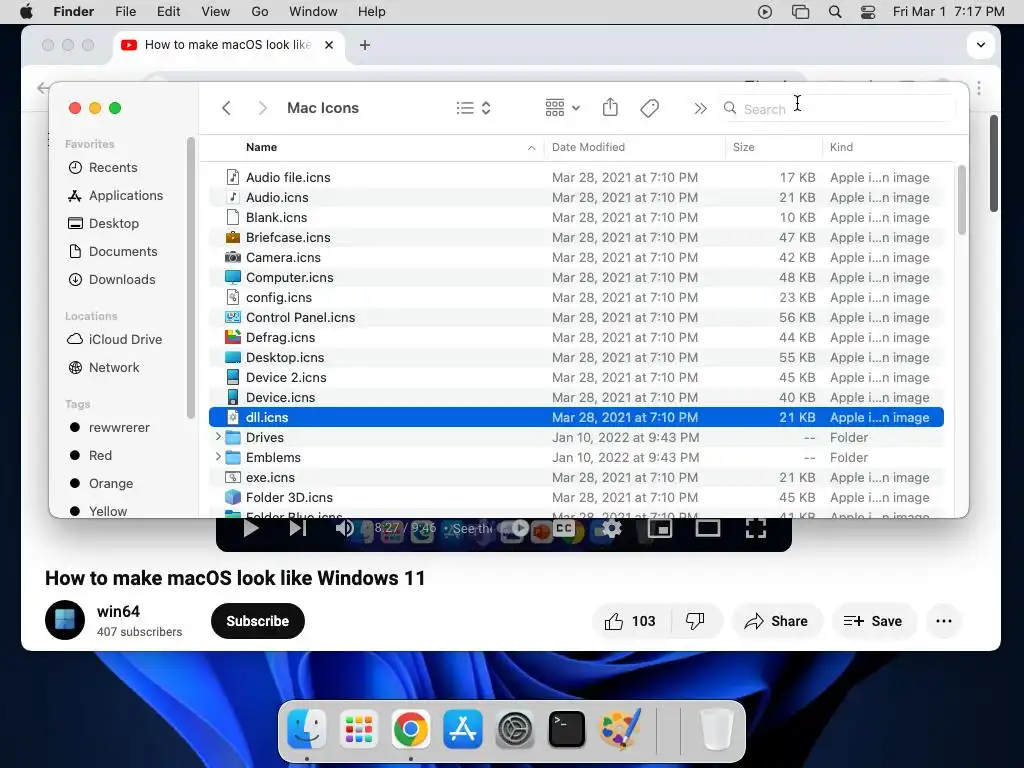Go forward in Finder window
Viewport: 1024px width, 768px height.
tap(262, 108)
